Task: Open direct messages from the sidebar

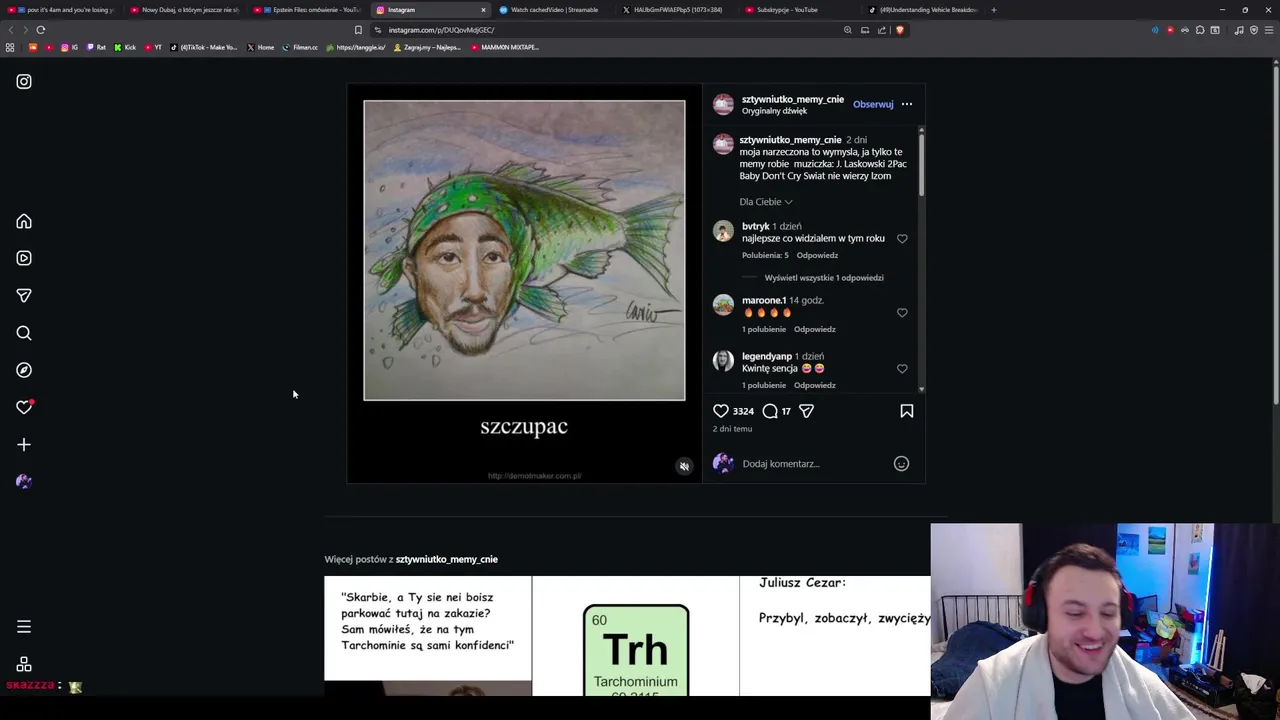Action: coord(24,295)
